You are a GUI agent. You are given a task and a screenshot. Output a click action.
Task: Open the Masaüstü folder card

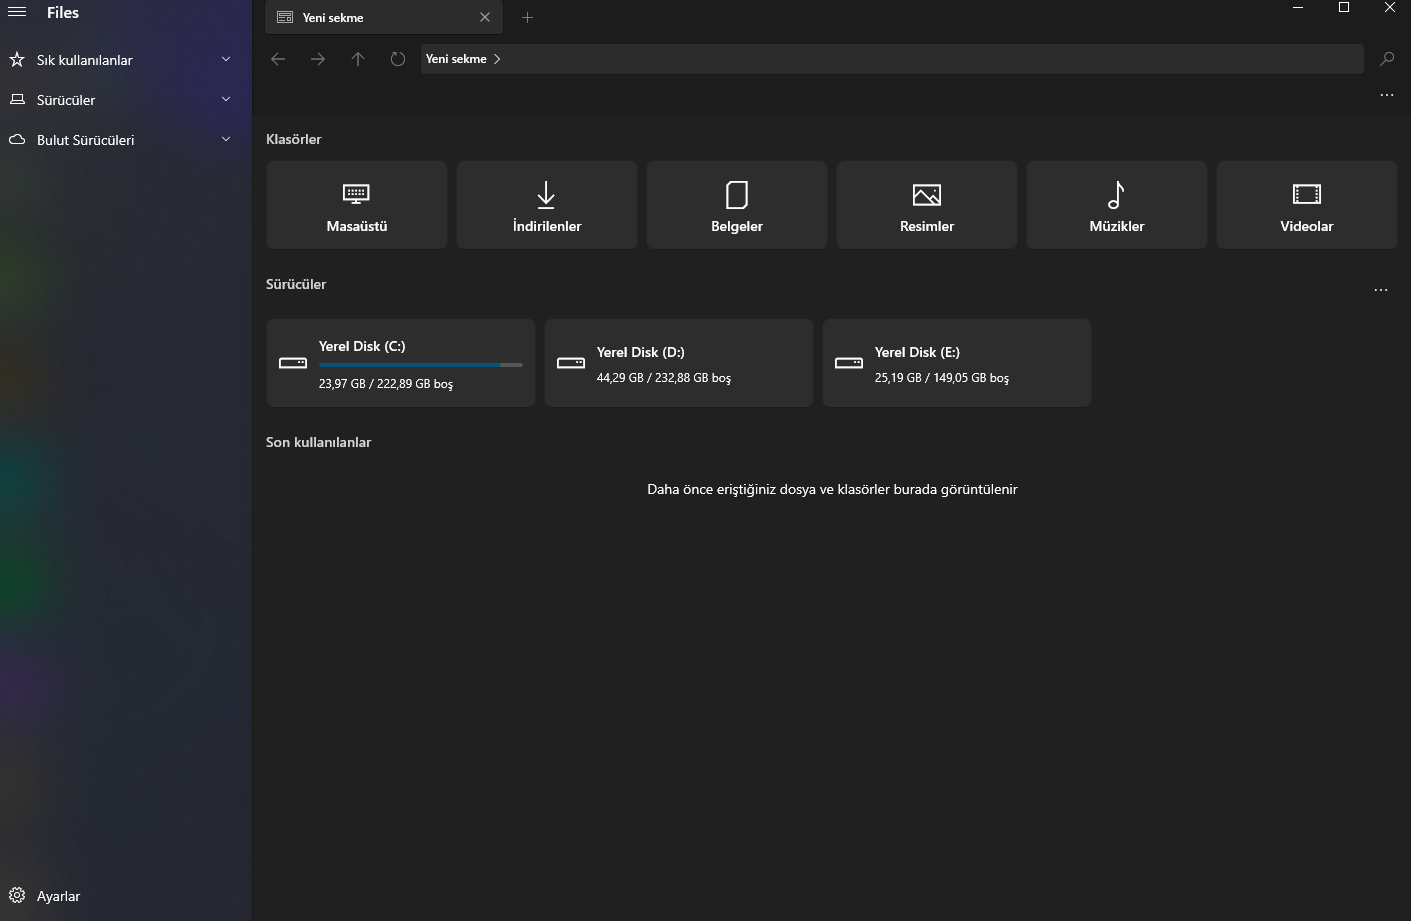pyautogui.click(x=357, y=205)
